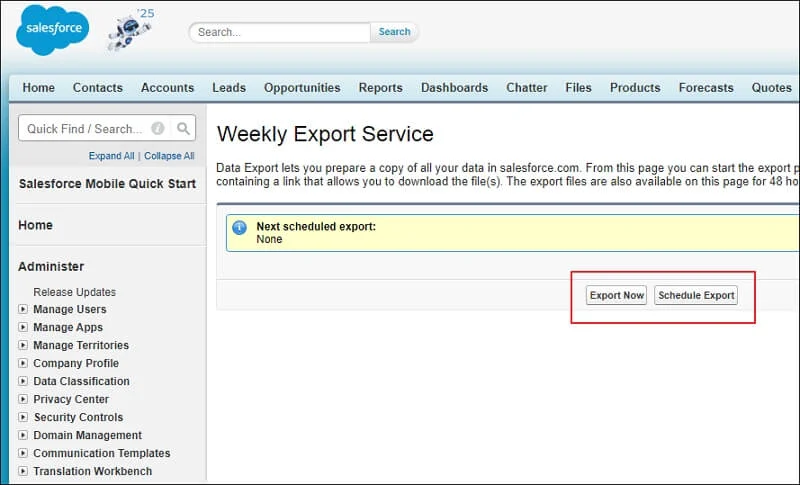Click the Manage Apps label
Screen dimensions: 800x485
68,327
